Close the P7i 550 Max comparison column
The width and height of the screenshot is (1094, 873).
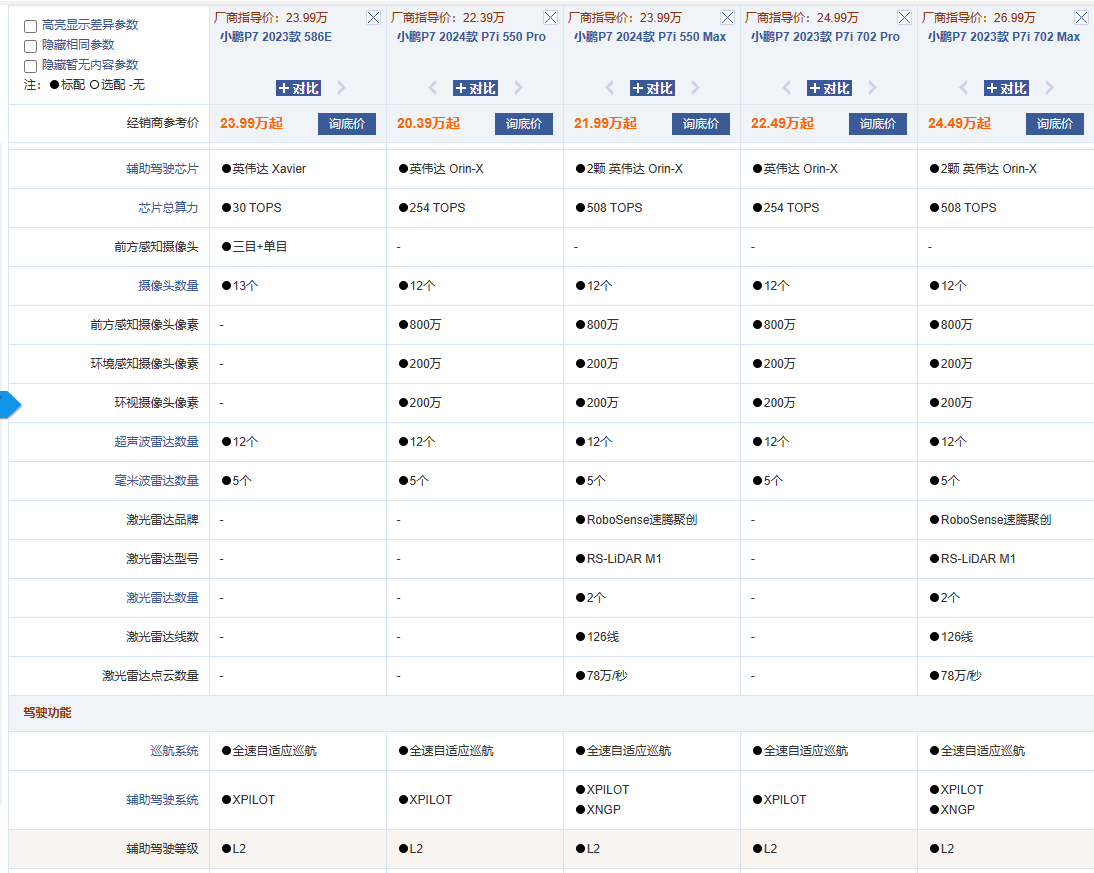(728, 17)
